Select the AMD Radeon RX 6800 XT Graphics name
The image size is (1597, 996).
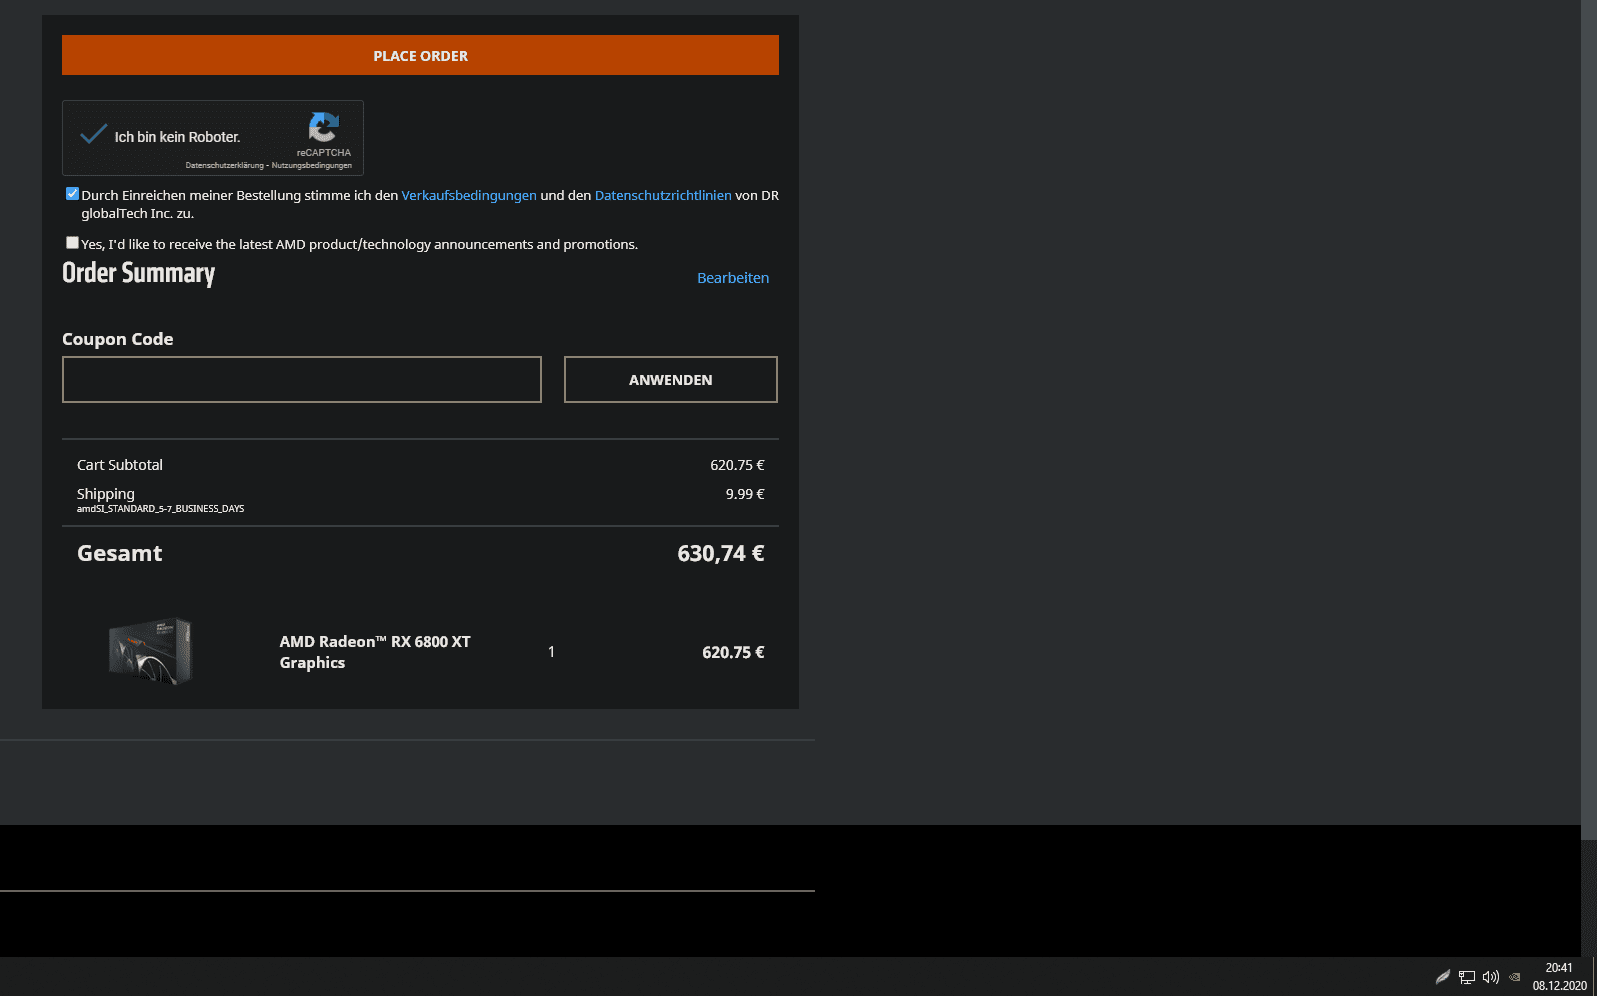point(375,652)
